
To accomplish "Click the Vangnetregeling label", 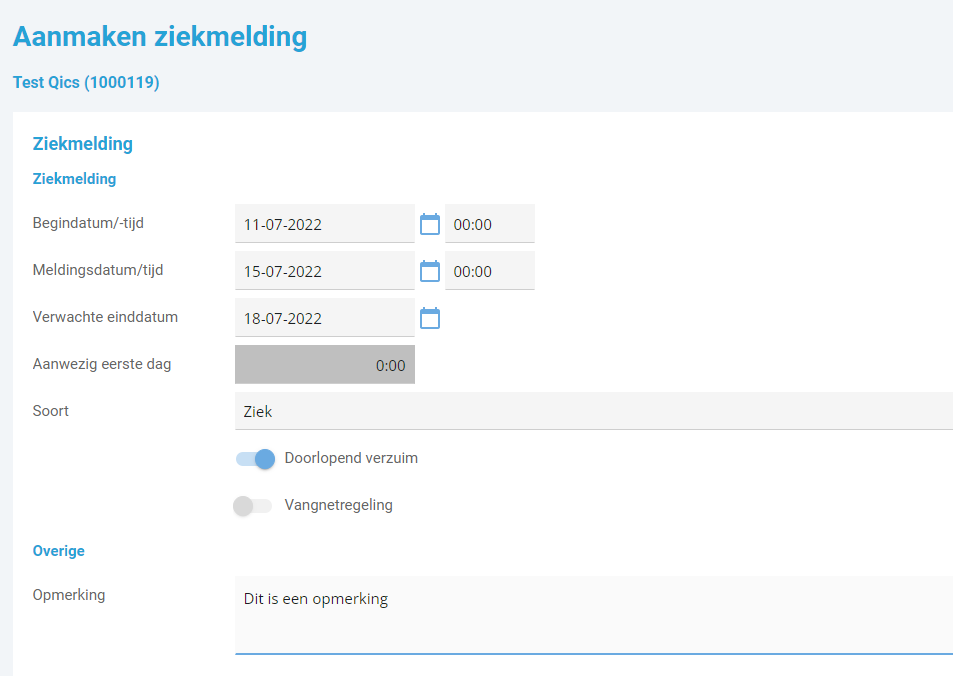I will pos(339,505).
